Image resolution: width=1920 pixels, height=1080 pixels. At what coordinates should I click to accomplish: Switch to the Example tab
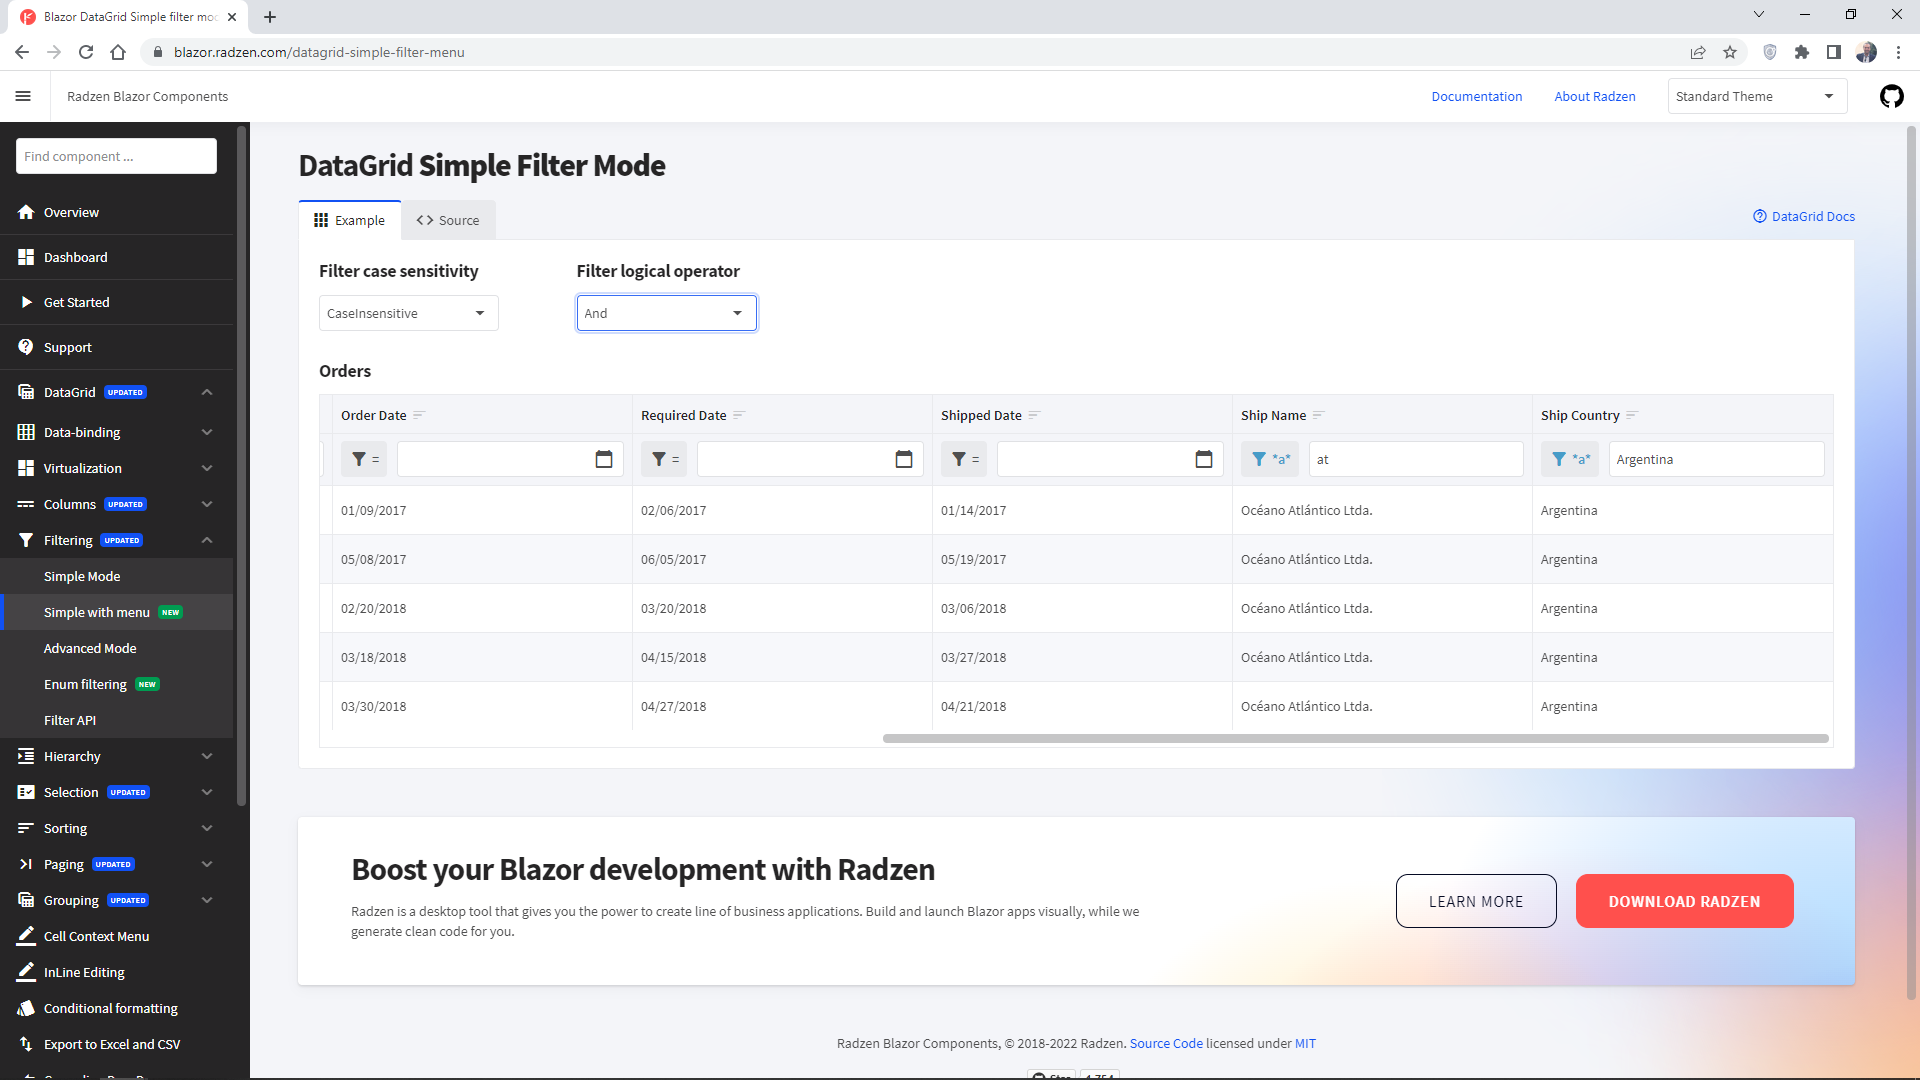coord(350,220)
